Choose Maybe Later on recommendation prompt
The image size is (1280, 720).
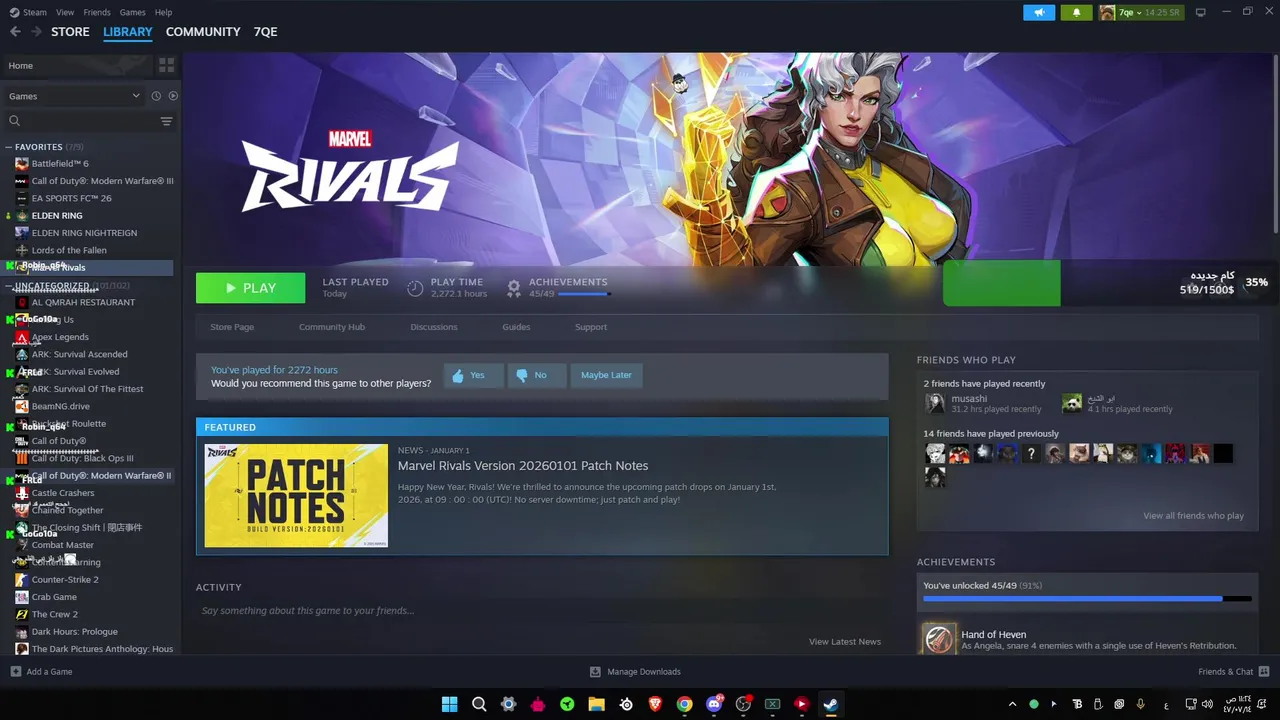(606, 375)
